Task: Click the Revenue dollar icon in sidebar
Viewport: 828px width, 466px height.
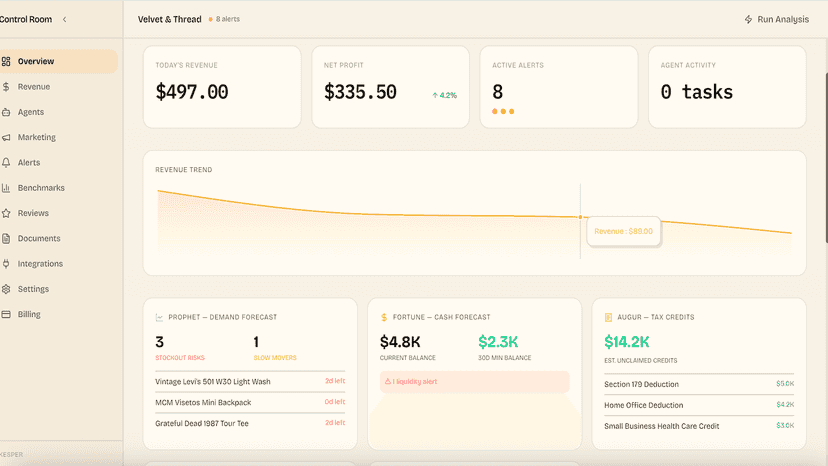Action: click(6, 87)
